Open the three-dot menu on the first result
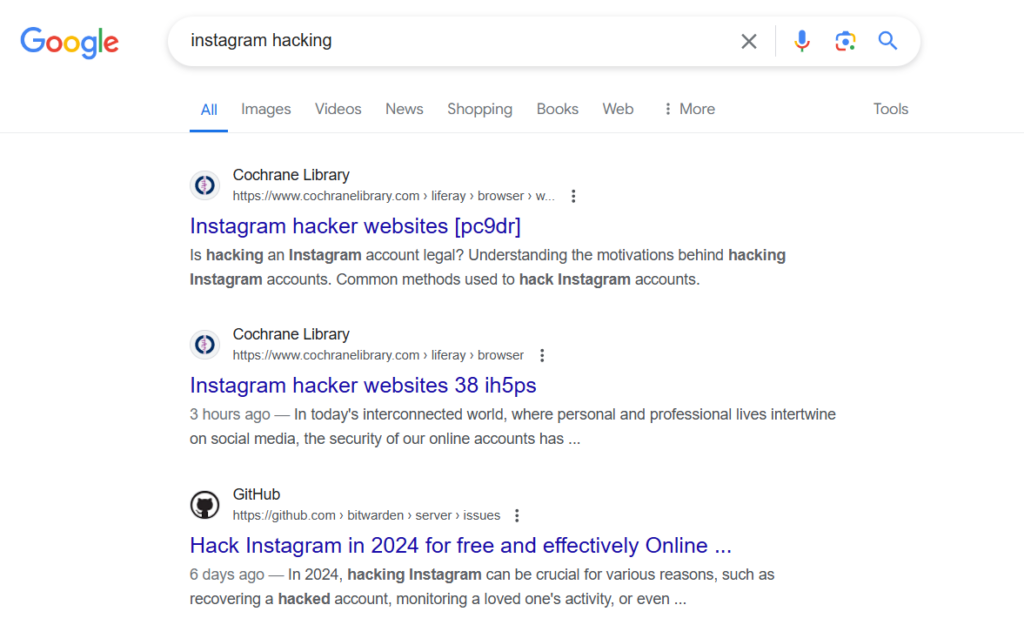The height and width of the screenshot is (625, 1024). (x=573, y=196)
